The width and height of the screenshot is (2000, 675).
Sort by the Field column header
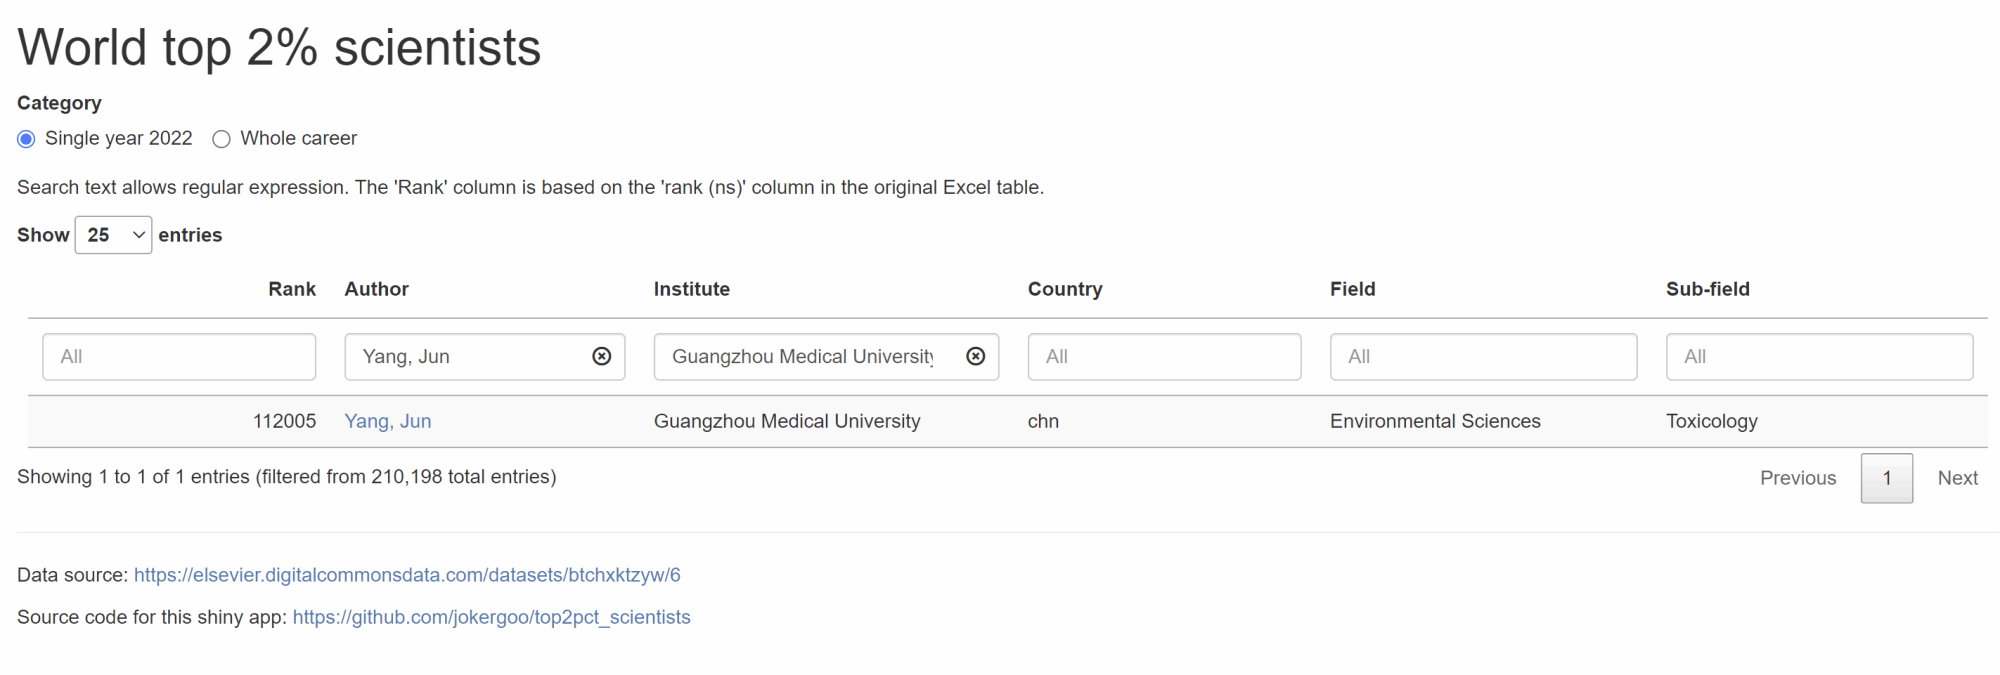[1353, 289]
